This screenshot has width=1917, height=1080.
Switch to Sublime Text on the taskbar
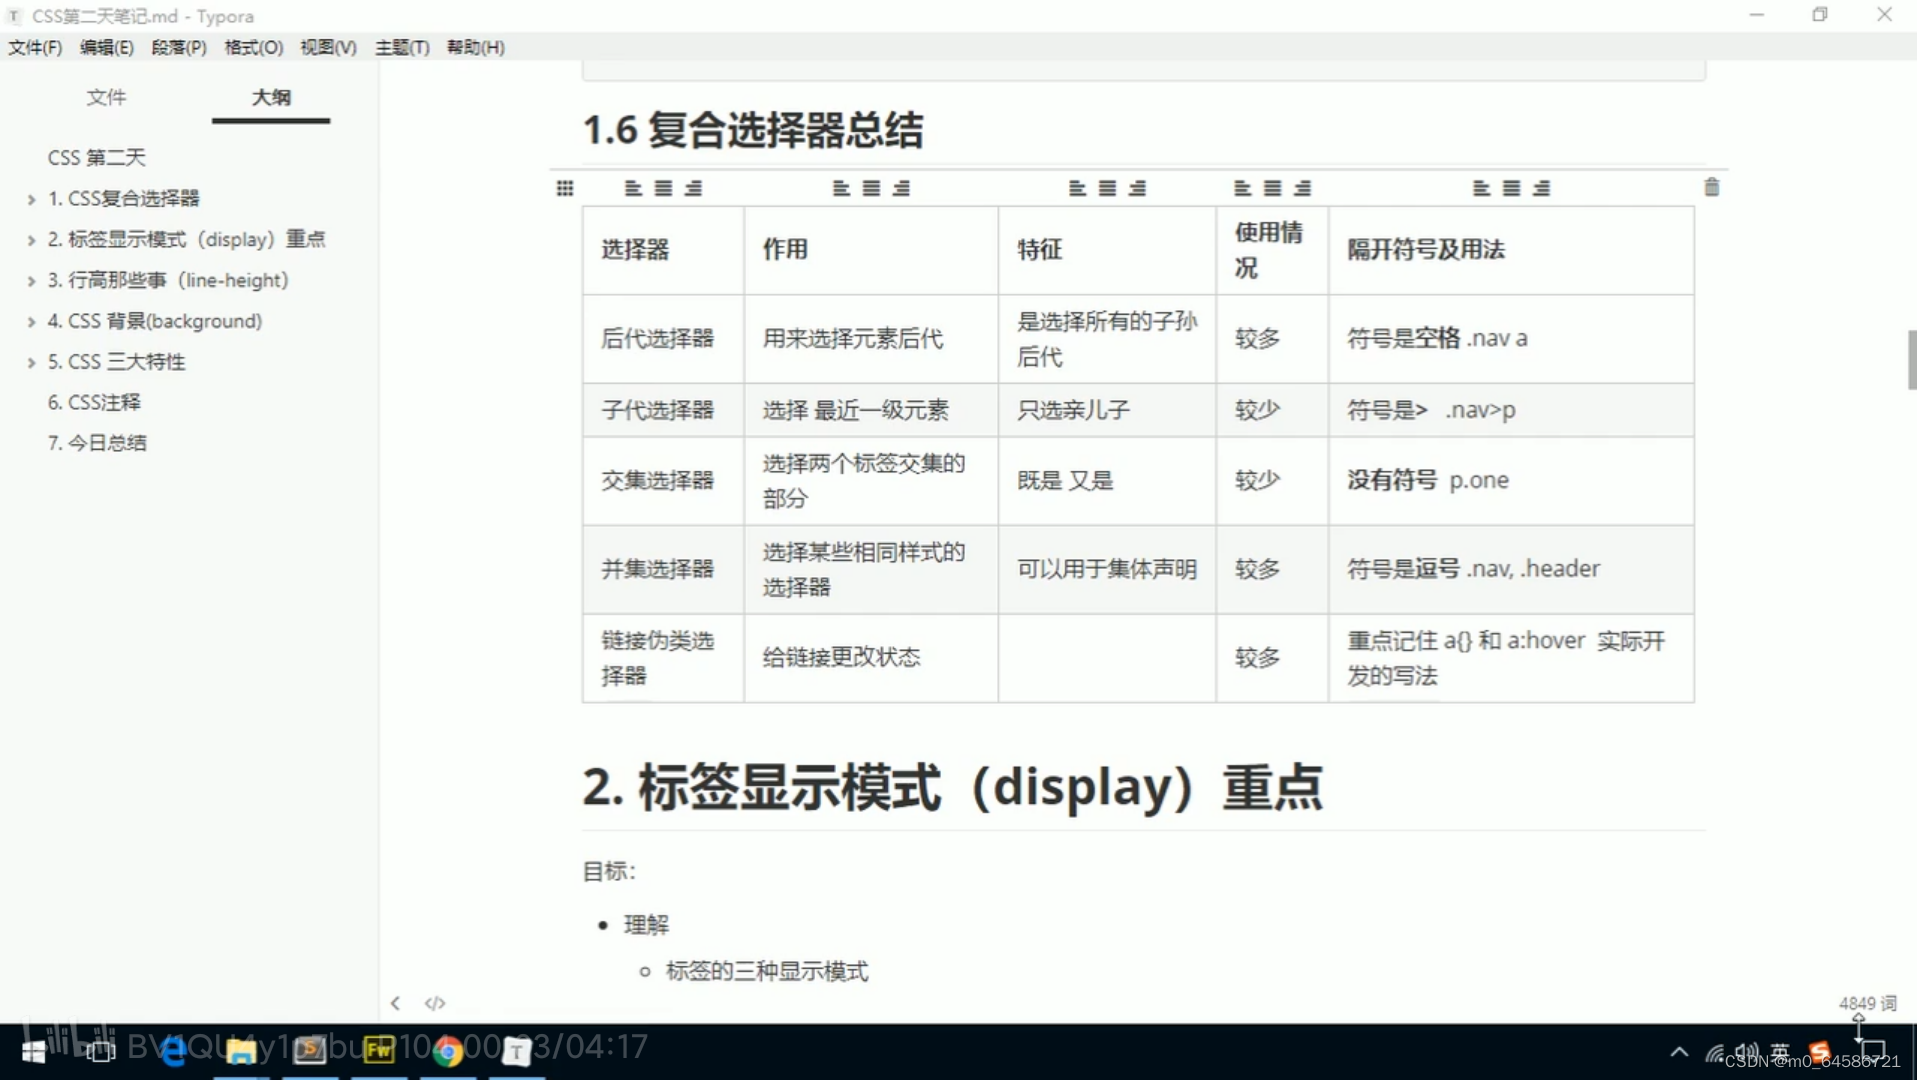pyautogui.click(x=310, y=1050)
